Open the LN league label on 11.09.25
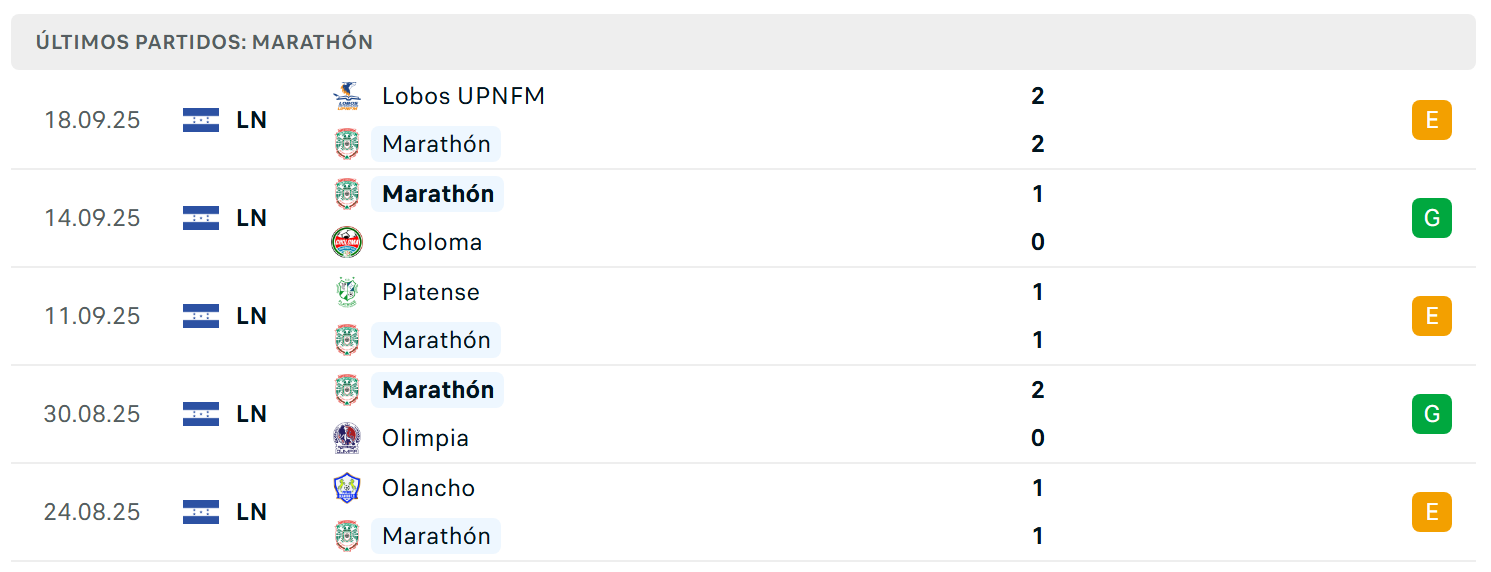 point(252,316)
